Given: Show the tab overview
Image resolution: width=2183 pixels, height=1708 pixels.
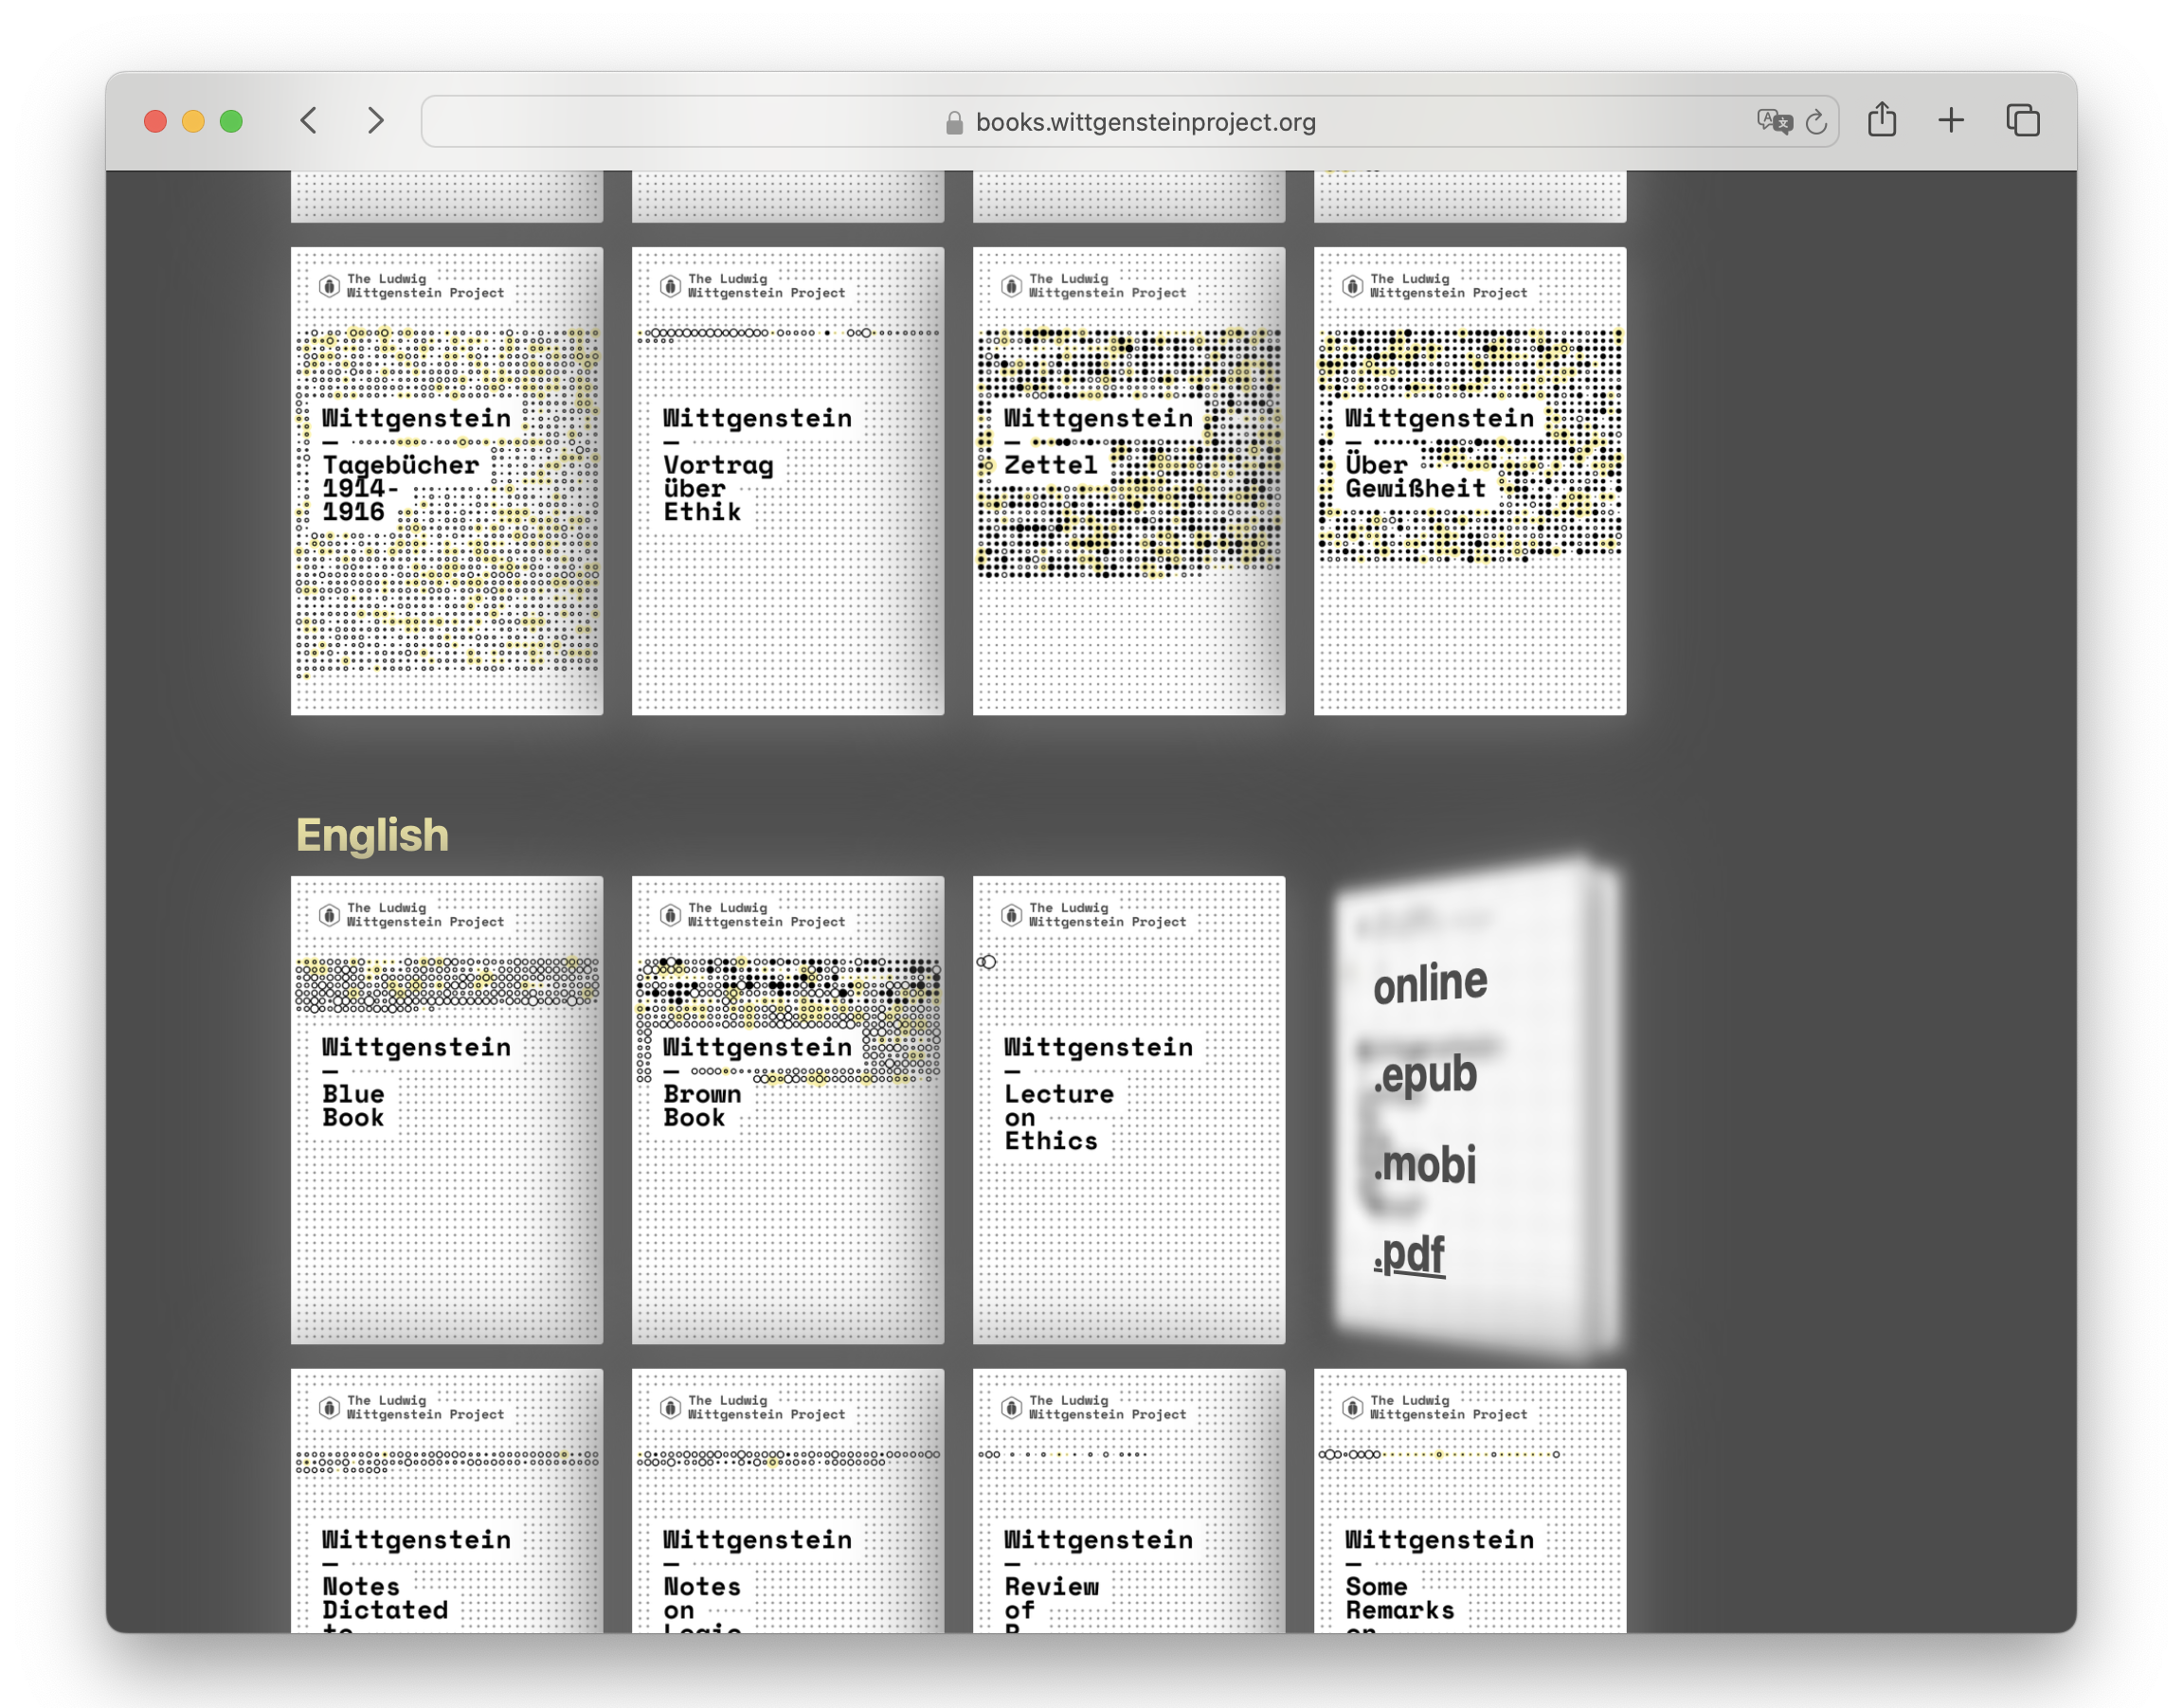Looking at the screenshot, I should [x=2022, y=120].
